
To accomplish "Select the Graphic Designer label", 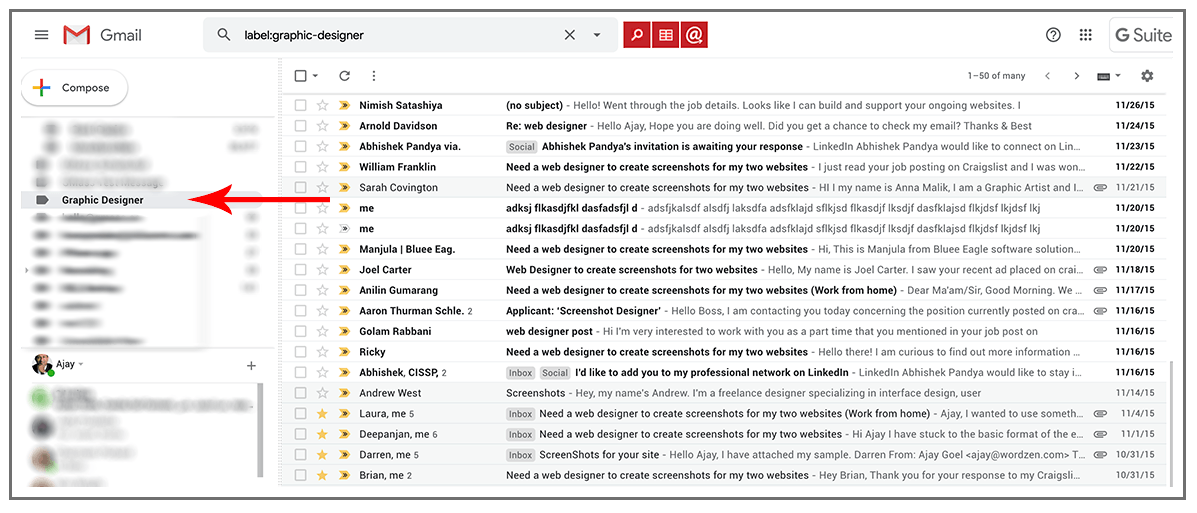I will (102, 200).
